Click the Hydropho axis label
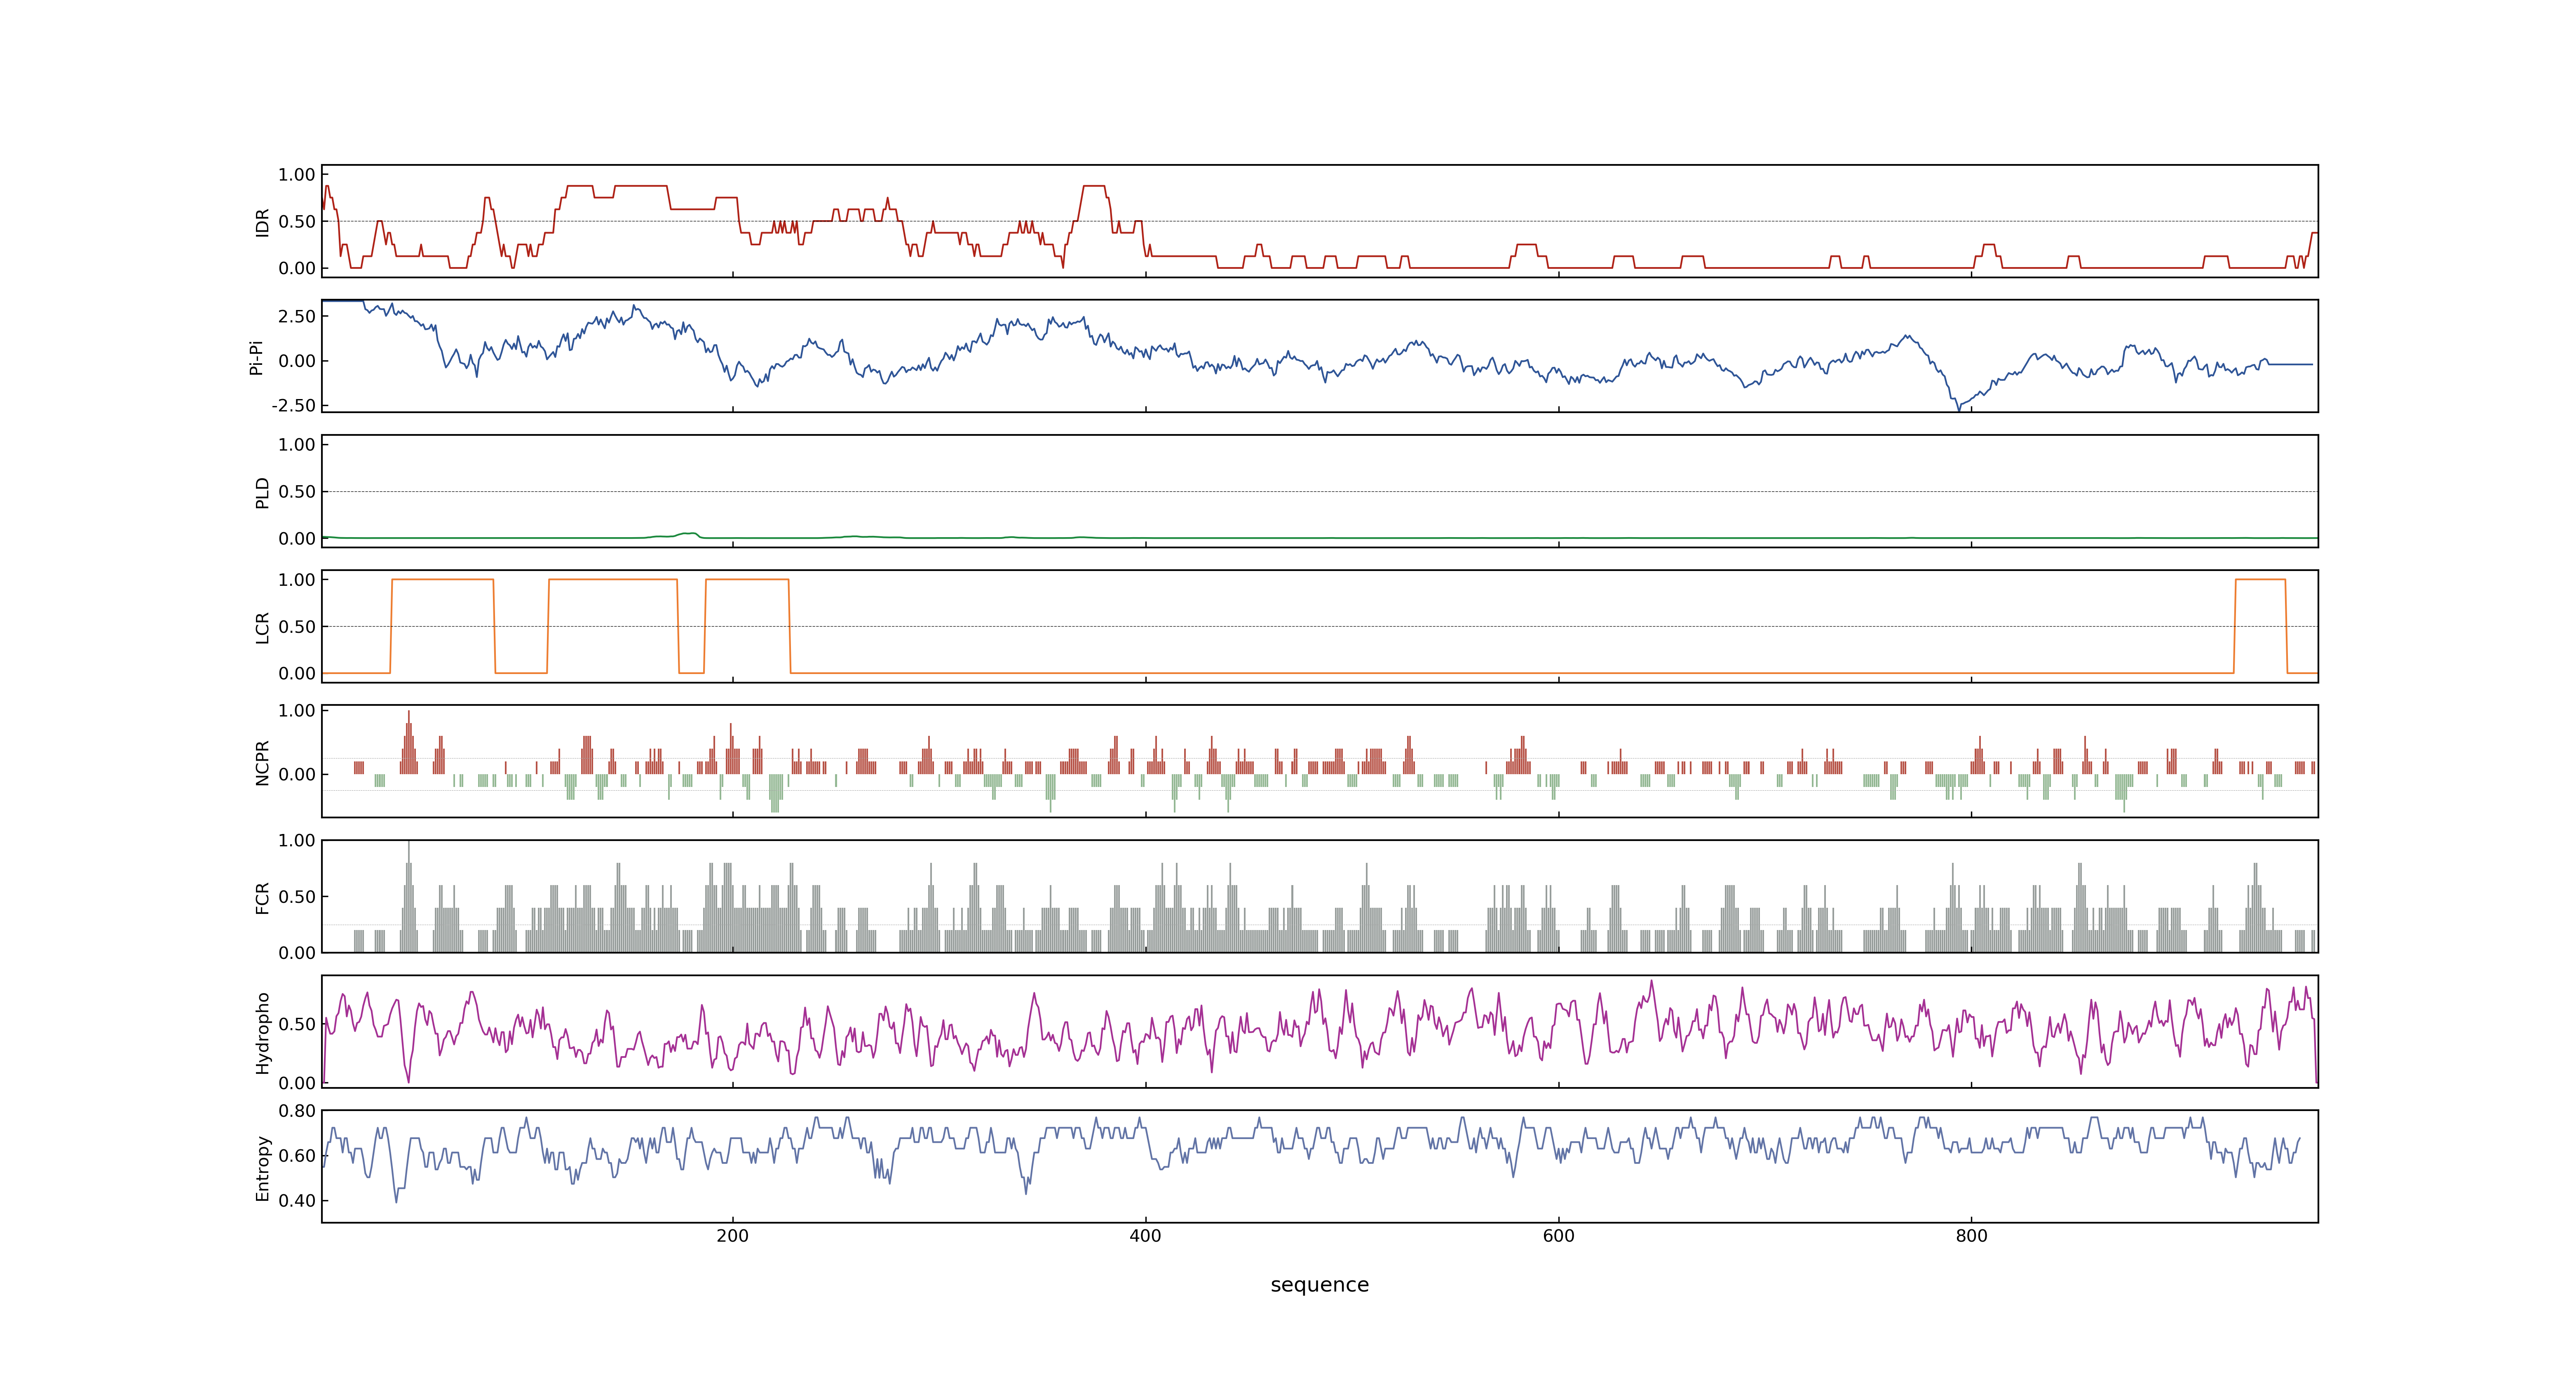The width and height of the screenshot is (2576, 1374). pos(262,1033)
